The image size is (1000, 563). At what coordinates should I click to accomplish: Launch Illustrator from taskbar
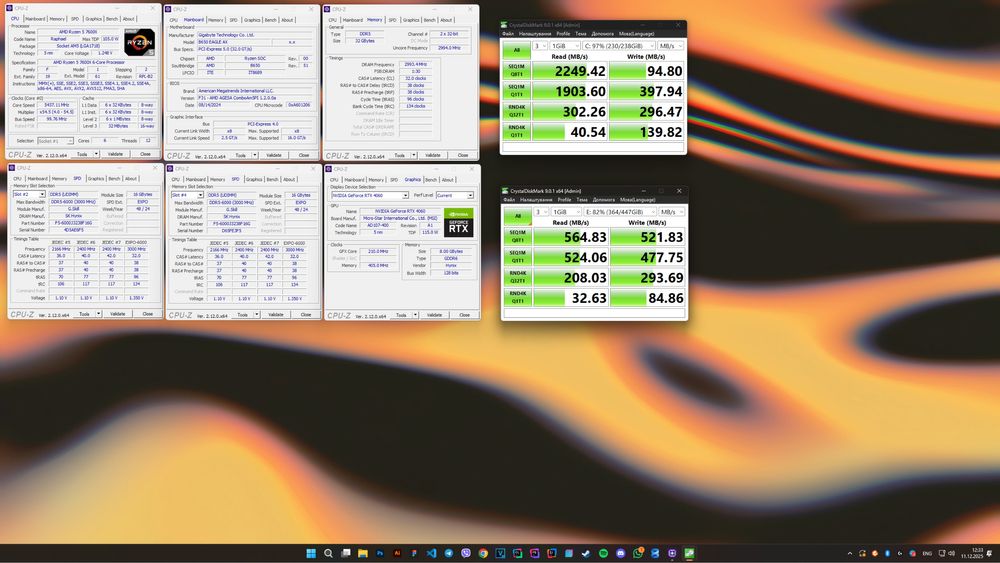(397, 553)
